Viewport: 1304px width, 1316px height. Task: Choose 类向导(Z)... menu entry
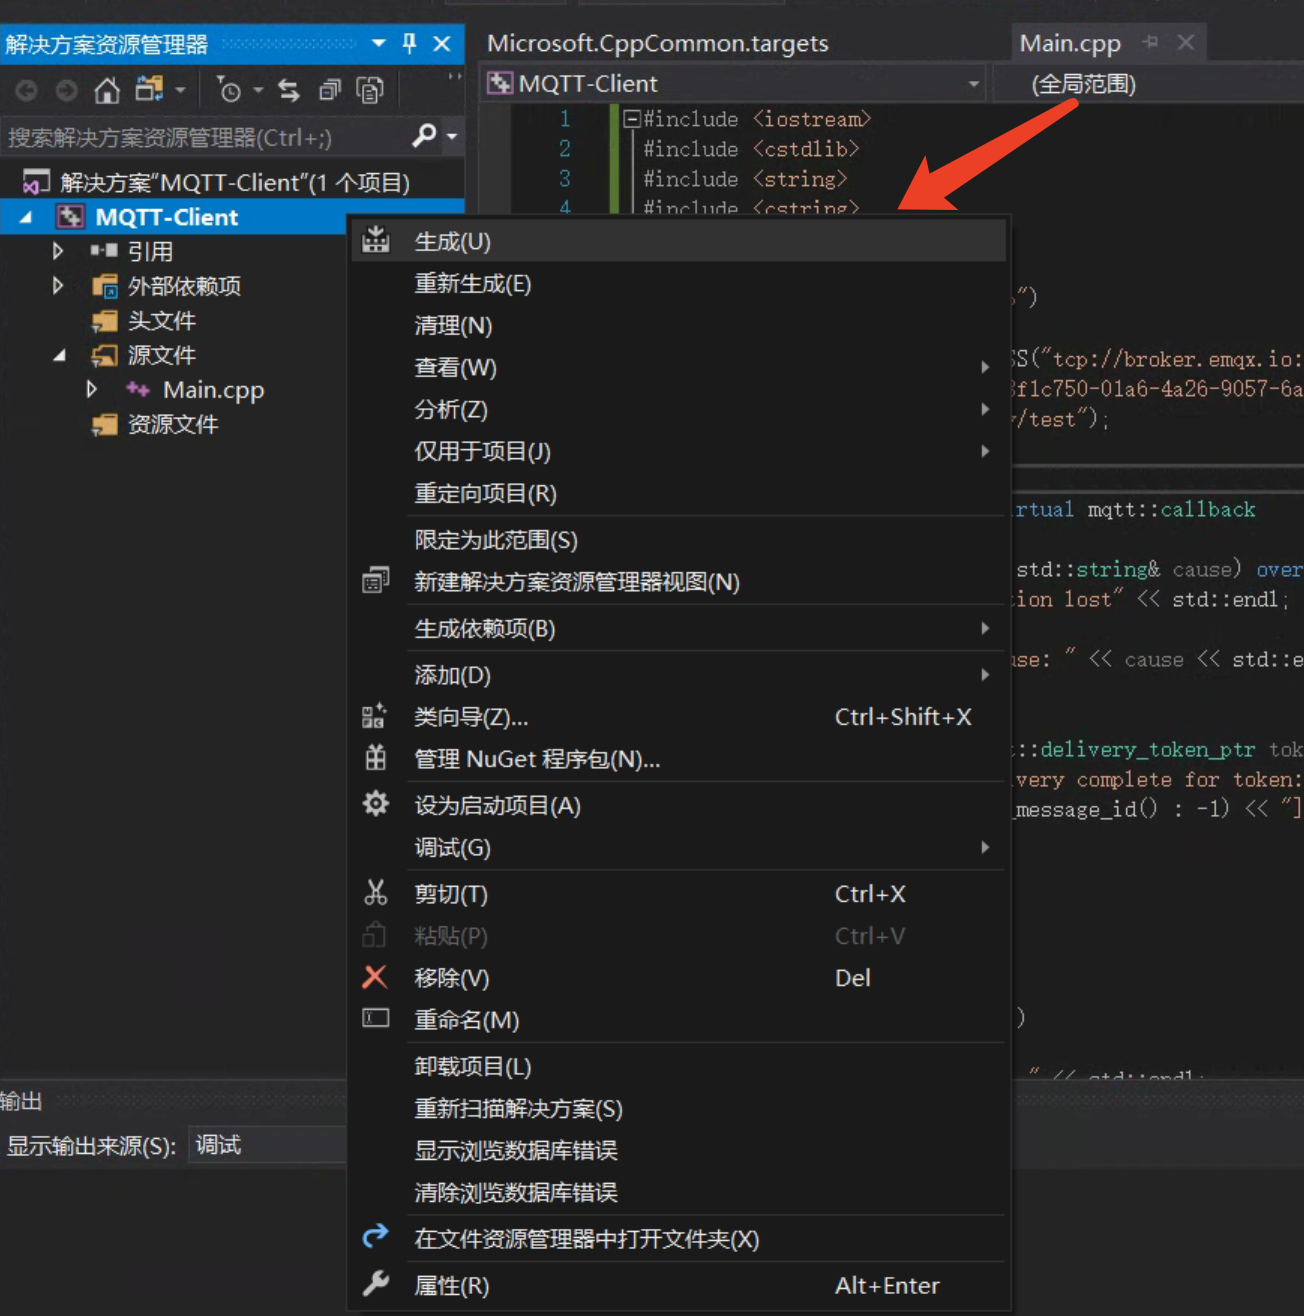coord(678,717)
